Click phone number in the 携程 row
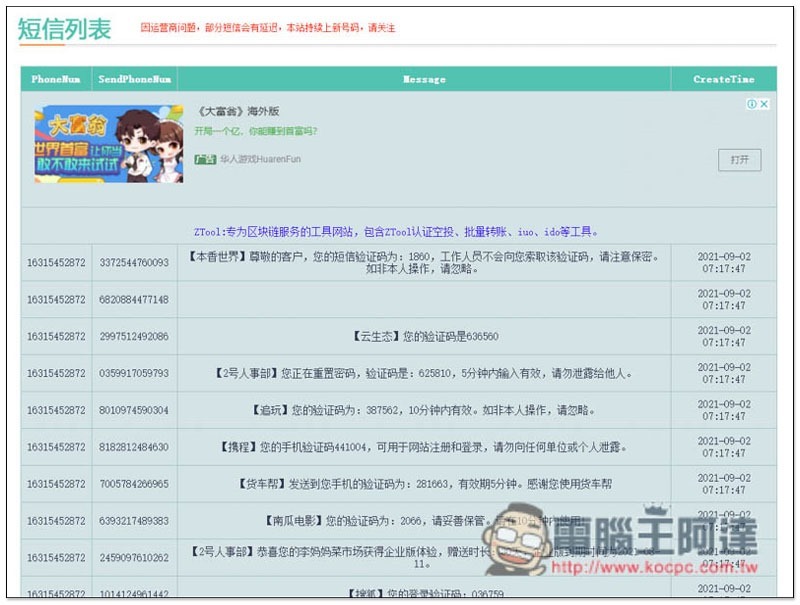Image resolution: width=800 pixels, height=605 pixels. (x=56, y=447)
